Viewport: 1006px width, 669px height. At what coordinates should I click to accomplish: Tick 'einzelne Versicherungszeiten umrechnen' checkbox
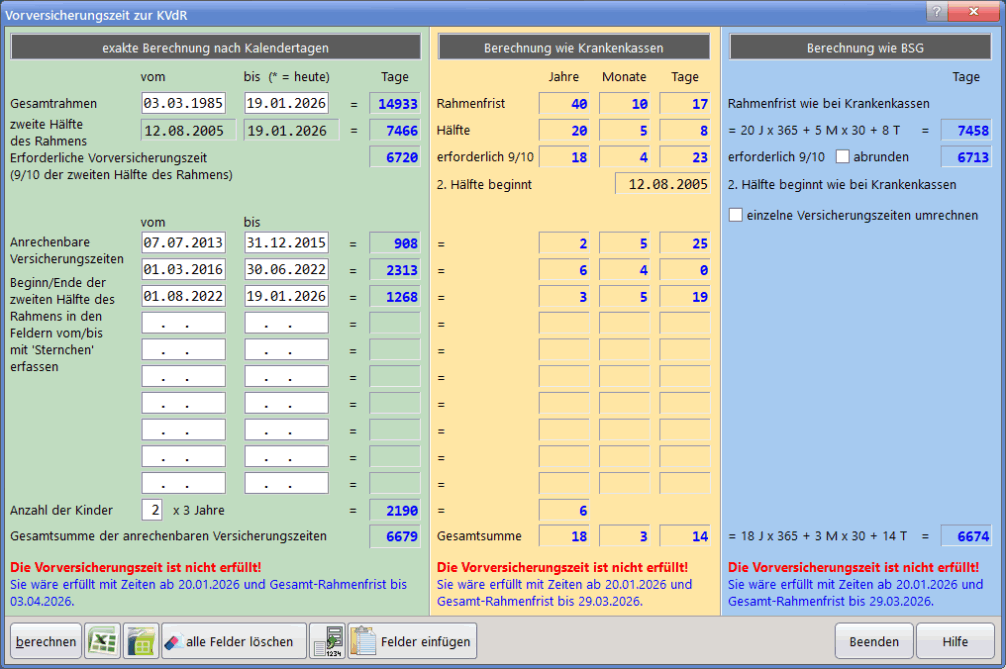737,214
